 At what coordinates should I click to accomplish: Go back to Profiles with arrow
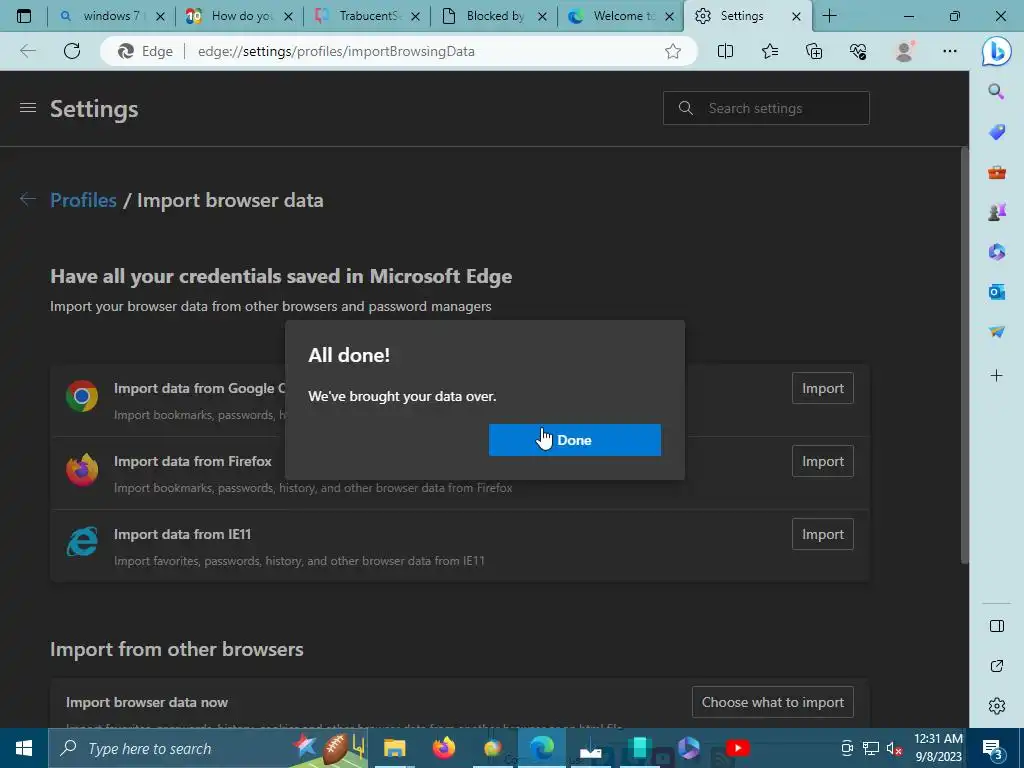27,199
